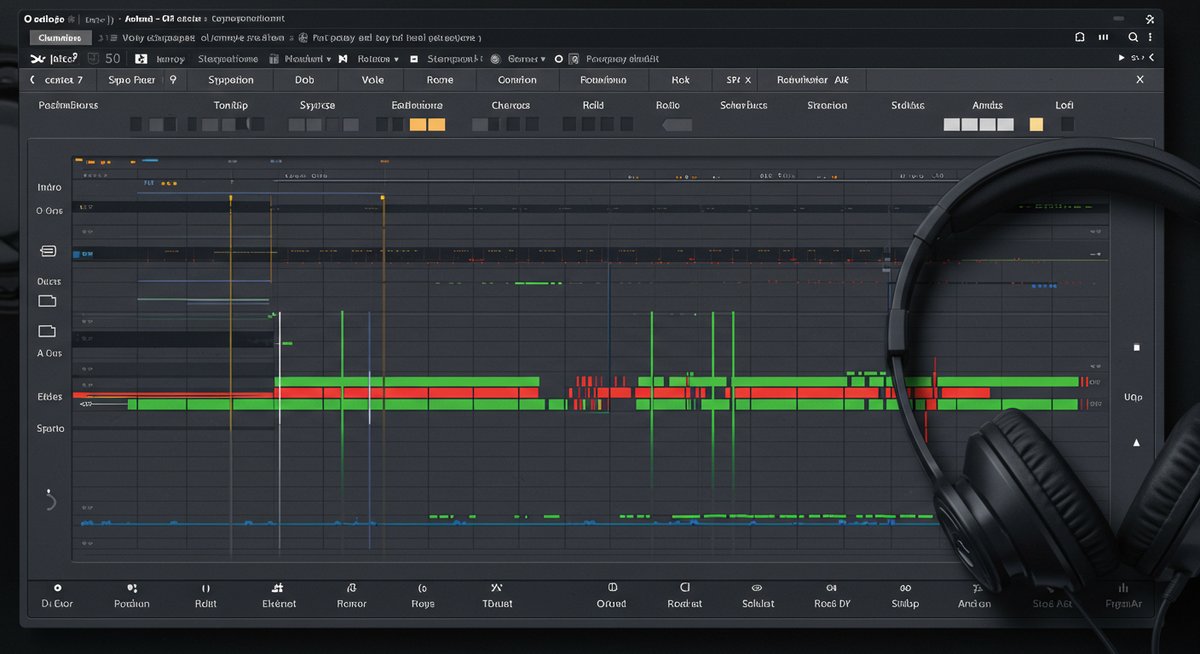The height and width of the screenshot is (654, 1200).
Task: Click the Tonitip column label
Action: point(231,105)
